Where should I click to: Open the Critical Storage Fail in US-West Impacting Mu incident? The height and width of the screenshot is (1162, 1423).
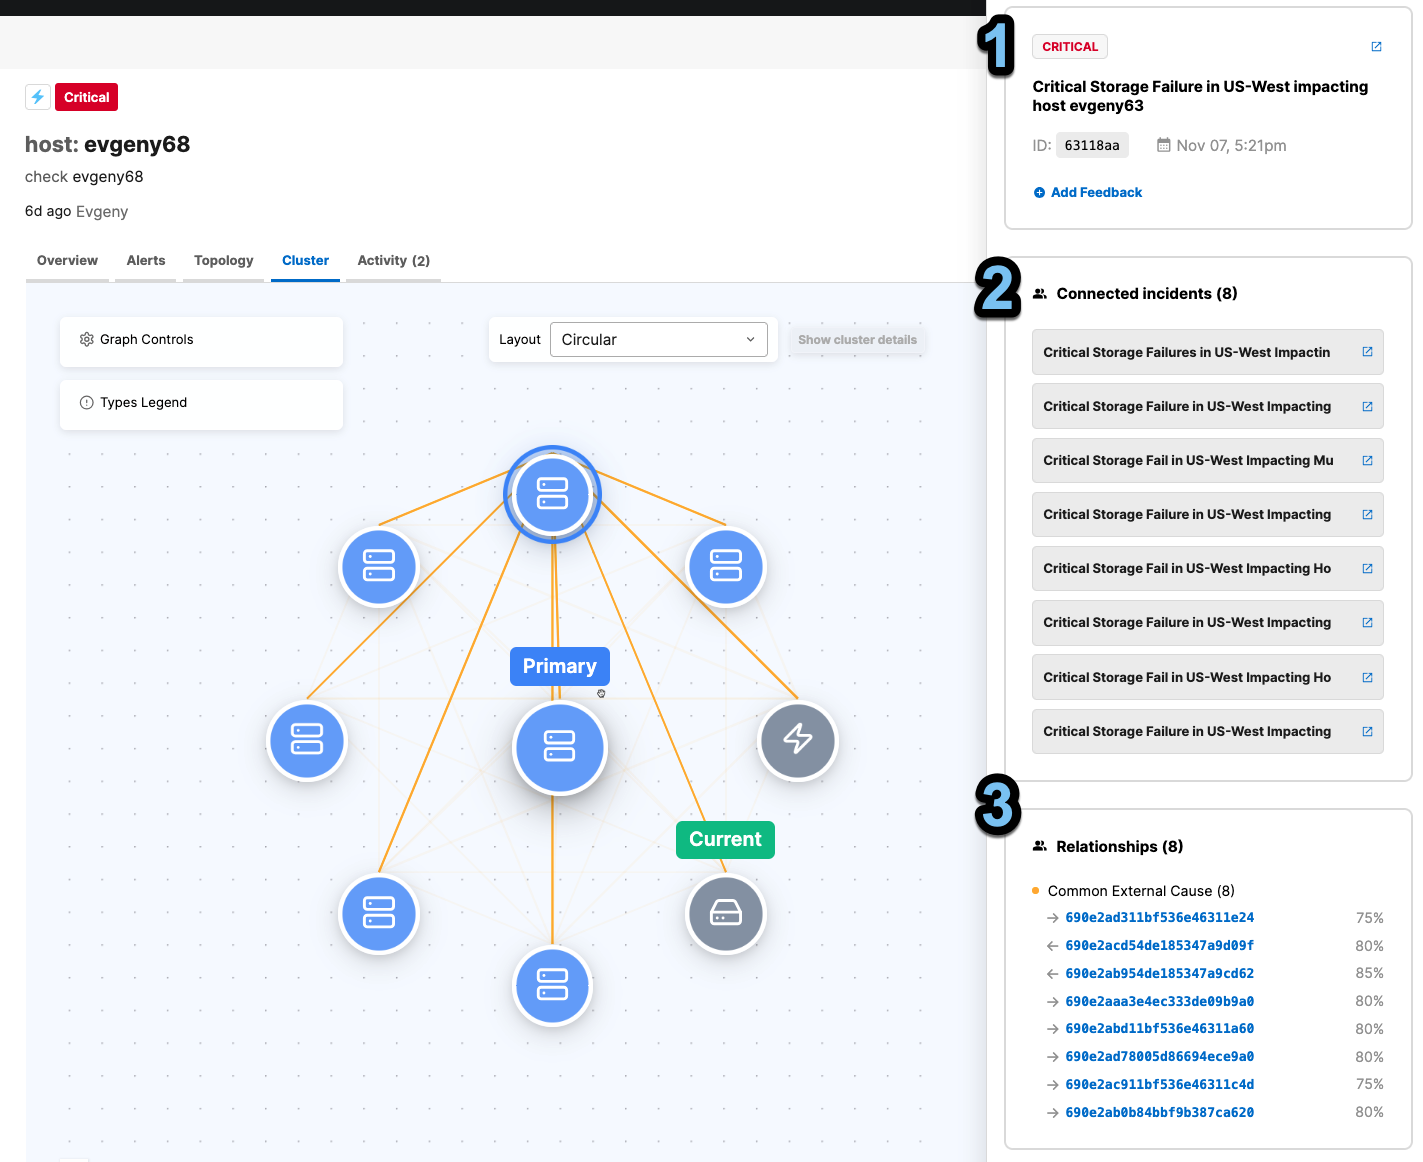1188,460
